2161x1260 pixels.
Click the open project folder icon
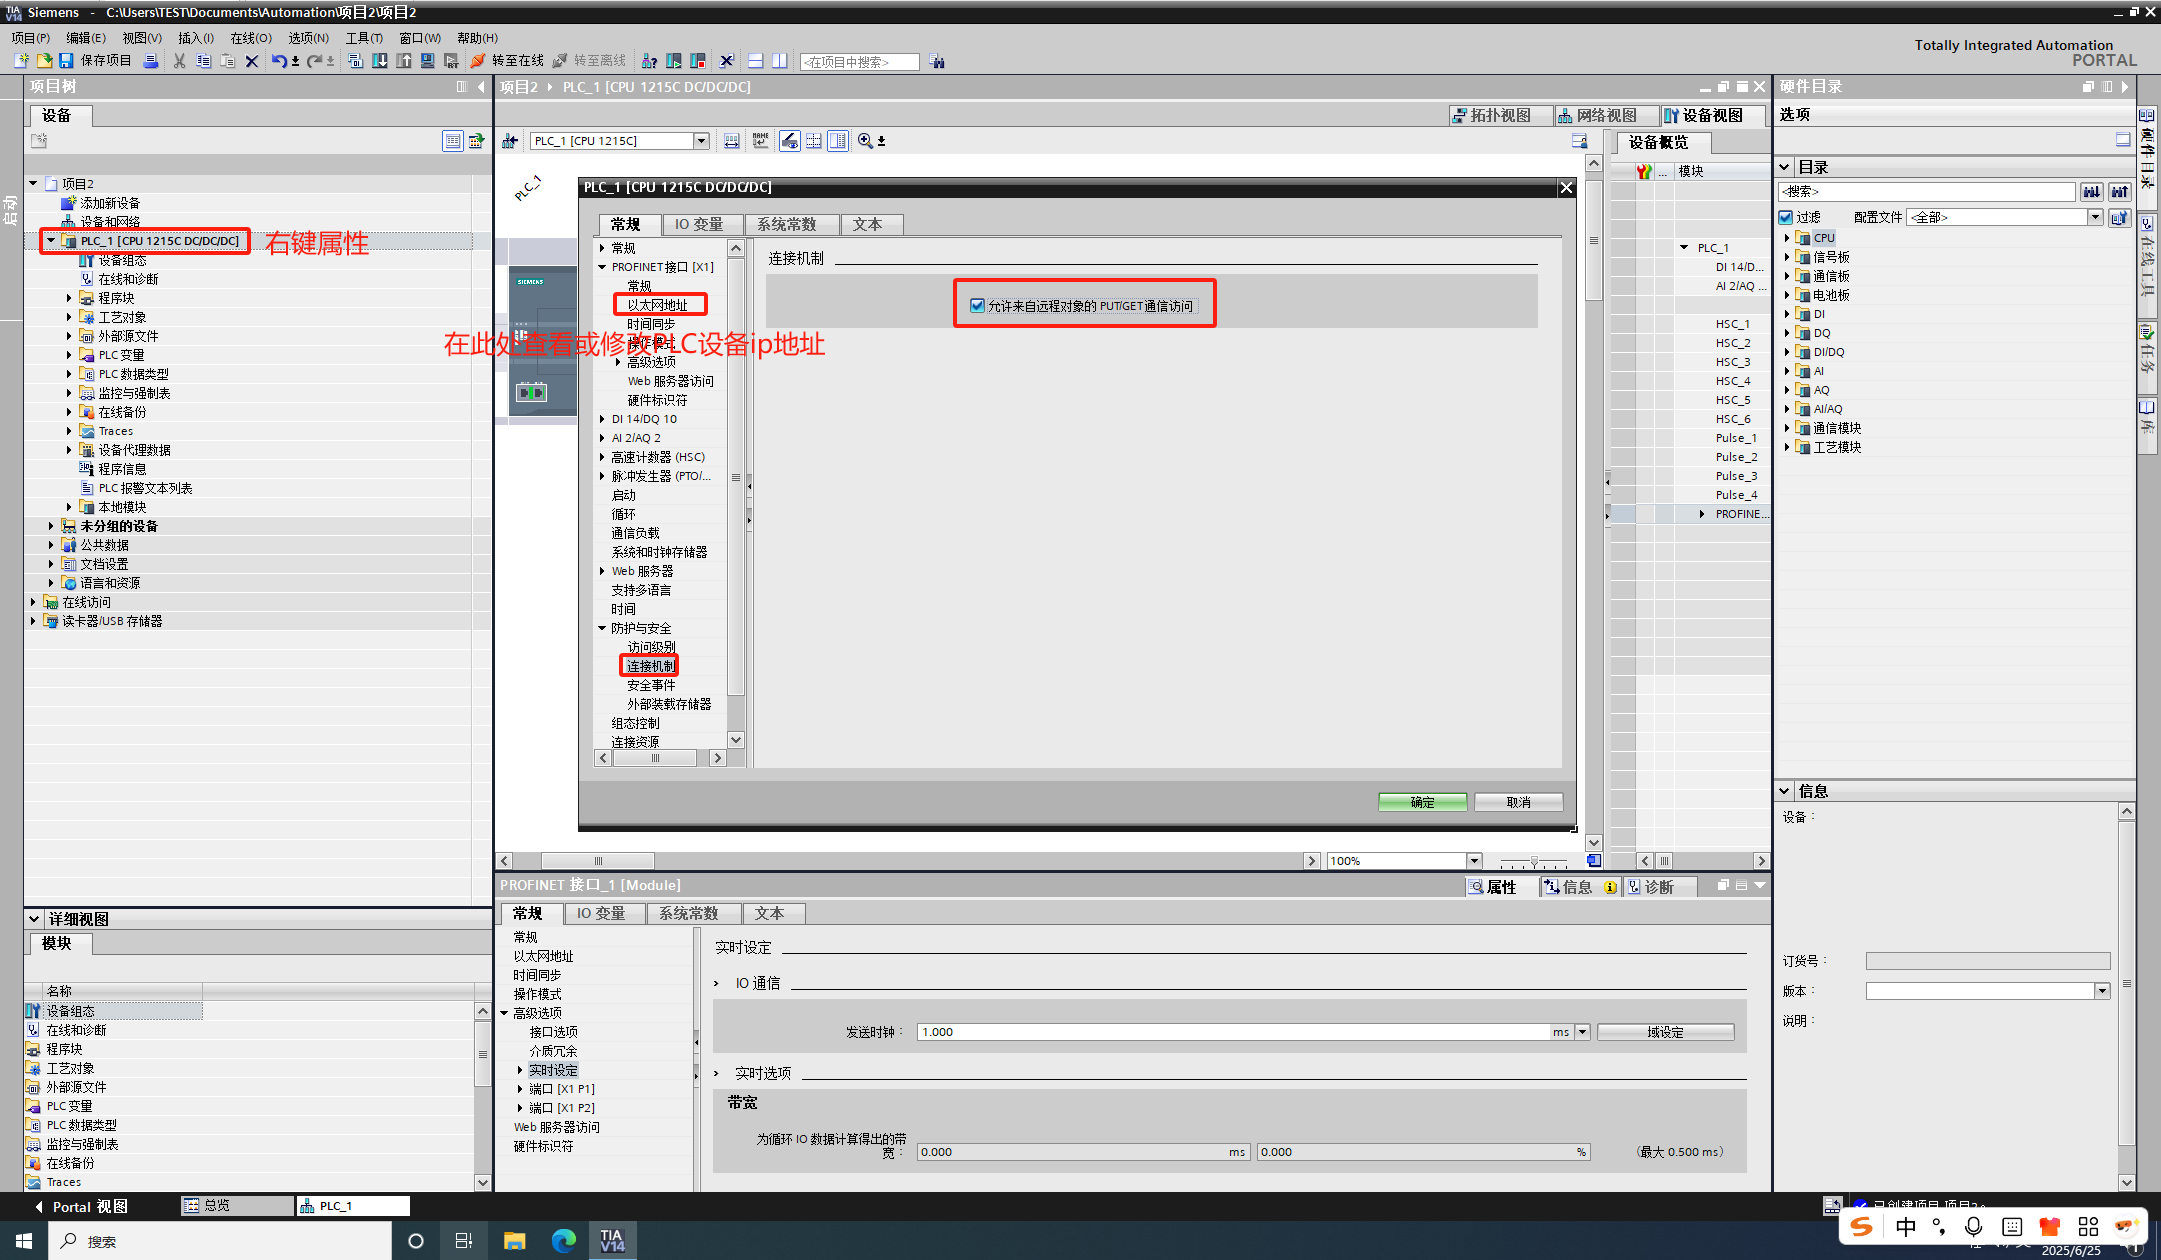(44, 61)
